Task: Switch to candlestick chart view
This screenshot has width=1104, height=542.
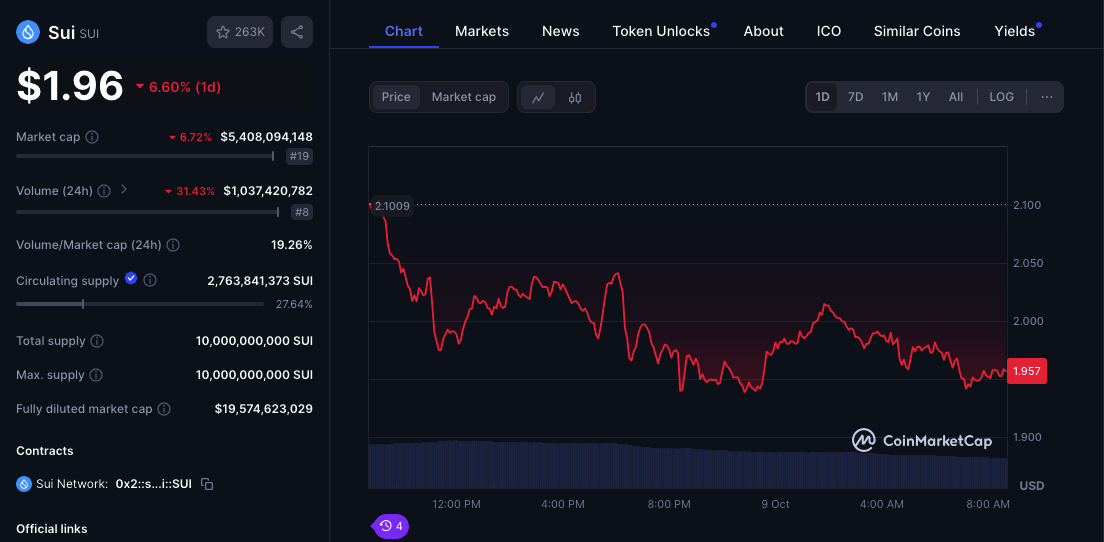Action: tap(575, 97)
